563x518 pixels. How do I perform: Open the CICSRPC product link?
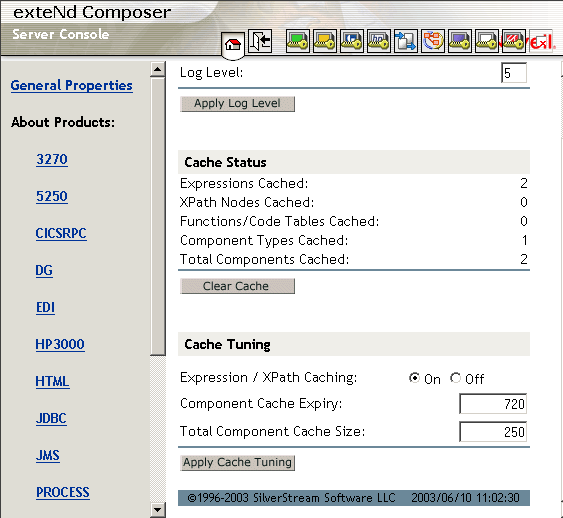pyautogui.click(x=61, y=233)
